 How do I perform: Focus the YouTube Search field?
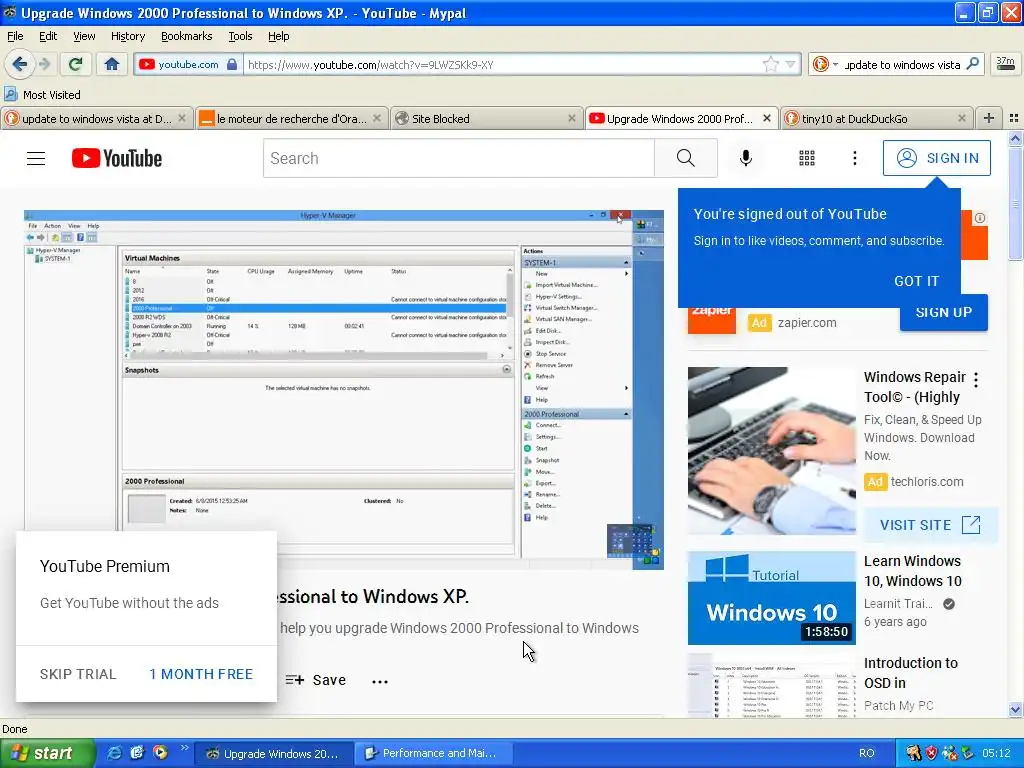pyautogui.click(x=458, y=158)
